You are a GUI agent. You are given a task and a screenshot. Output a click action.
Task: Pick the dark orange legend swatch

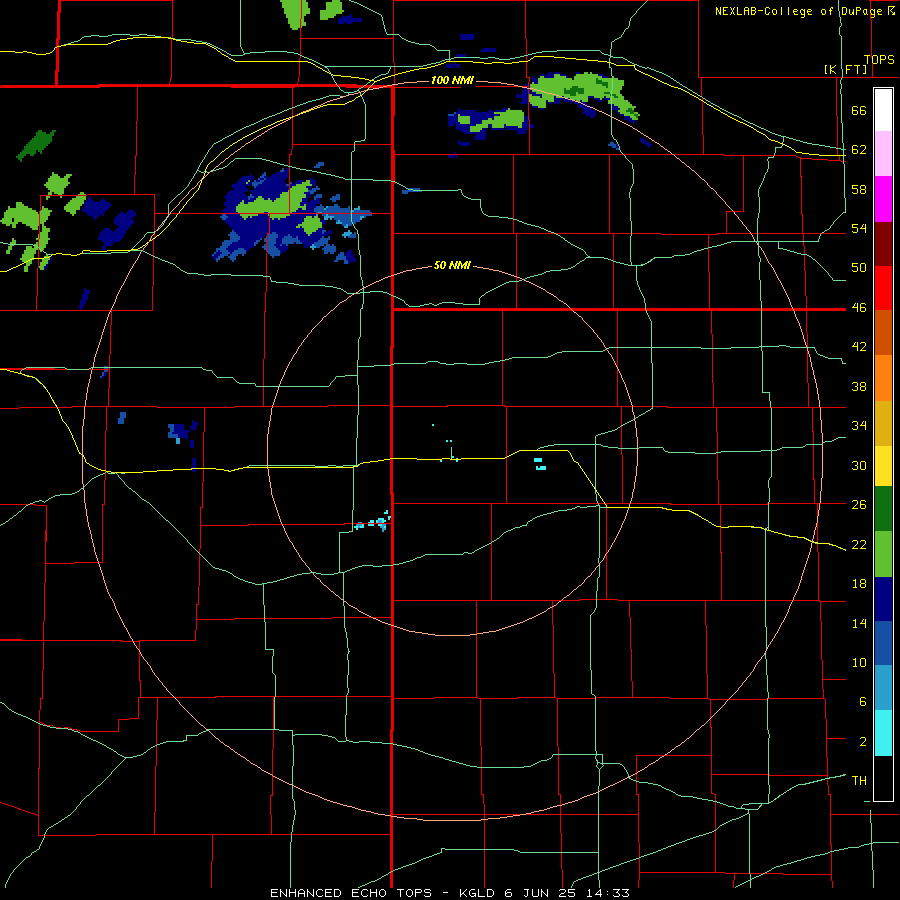coord(883,332)
